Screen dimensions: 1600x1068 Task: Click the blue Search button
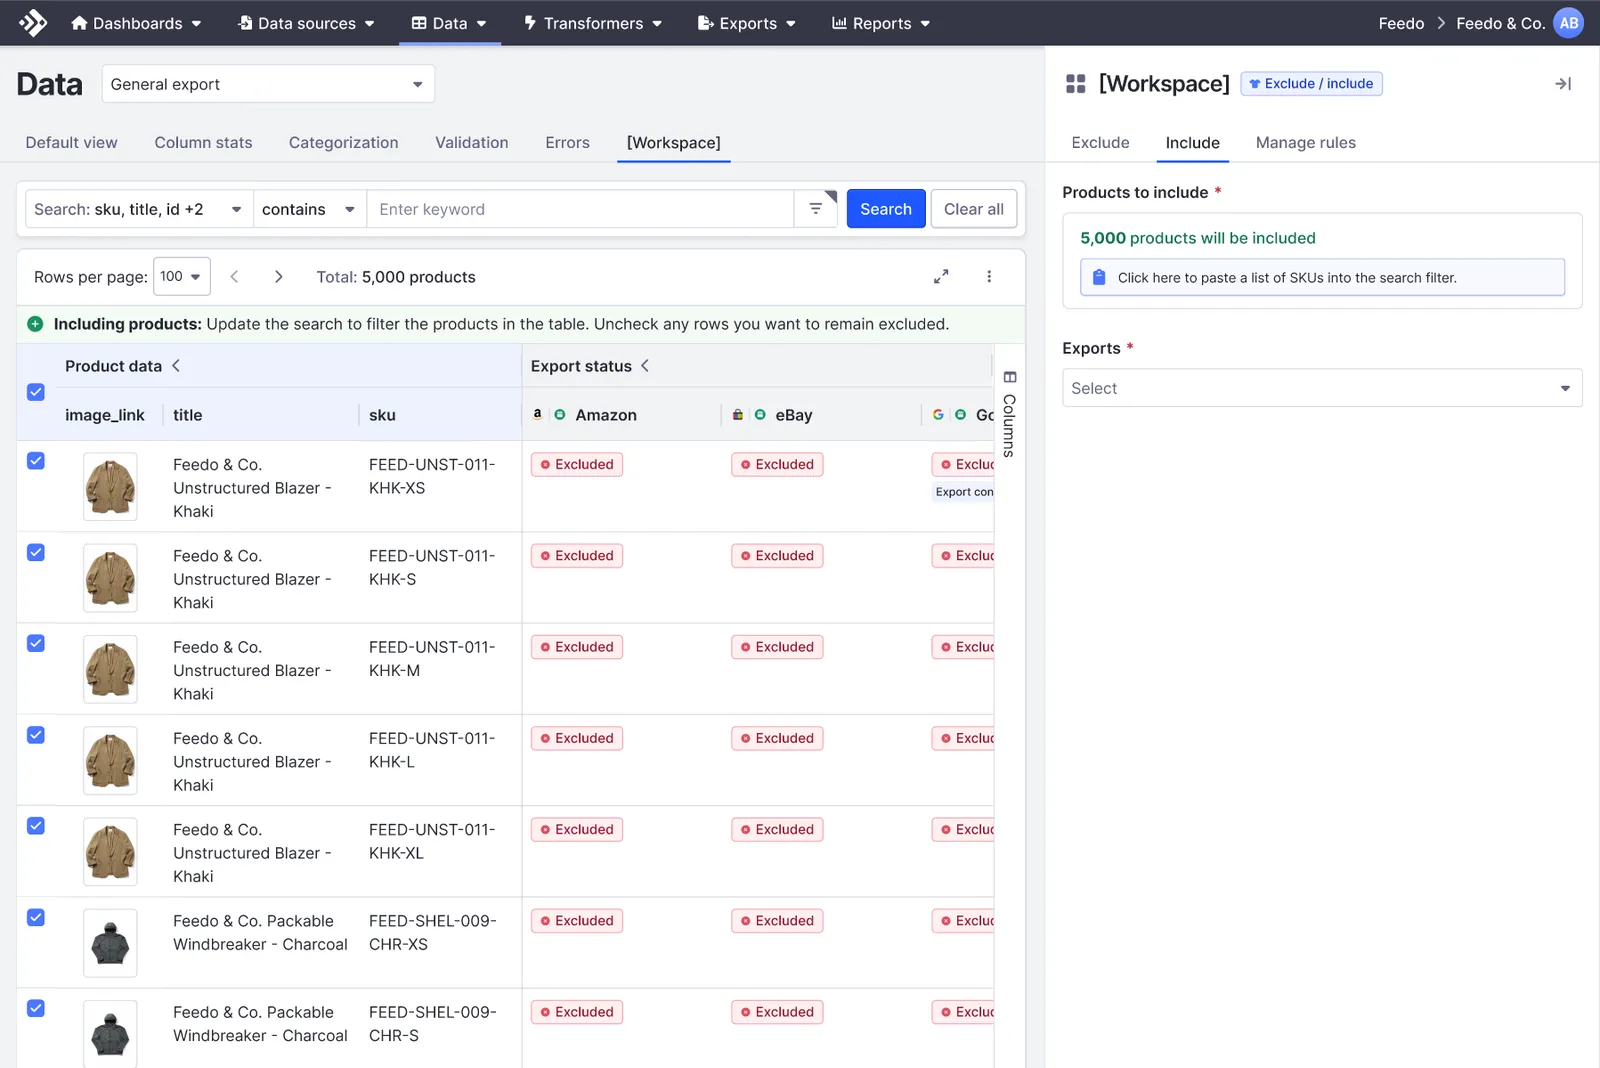pyautogui.click(x=886, y=209)
